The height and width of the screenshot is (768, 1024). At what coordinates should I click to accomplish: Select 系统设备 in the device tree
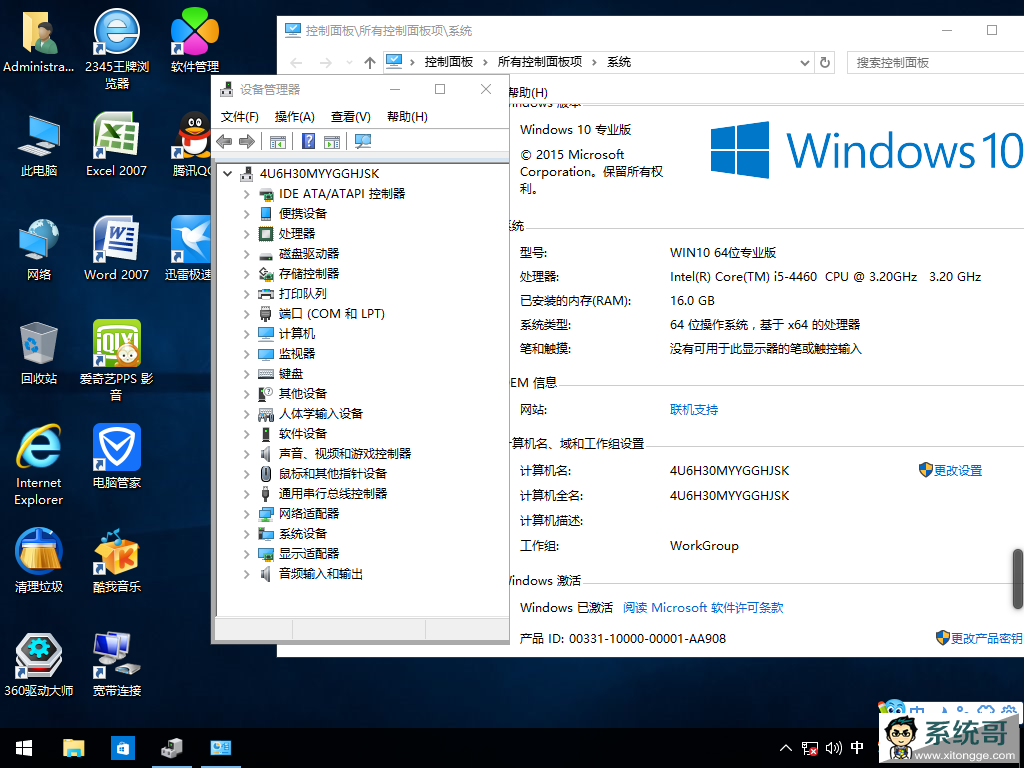coord(302,534)
